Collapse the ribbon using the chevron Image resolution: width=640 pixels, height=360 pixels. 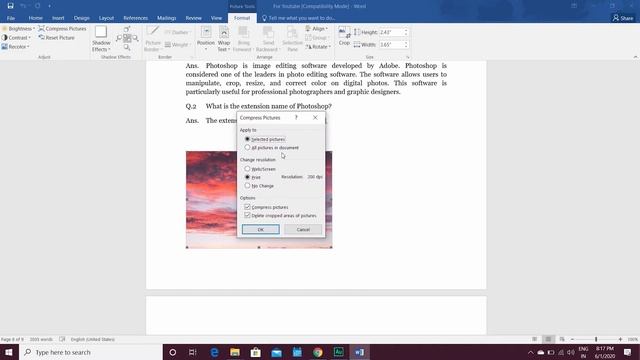coord(635,57)
